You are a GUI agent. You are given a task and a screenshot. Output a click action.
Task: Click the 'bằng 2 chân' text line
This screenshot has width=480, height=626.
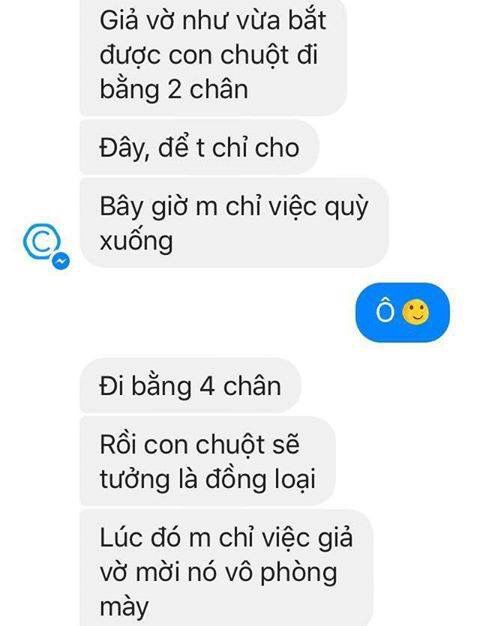click(x=174, y=89)
